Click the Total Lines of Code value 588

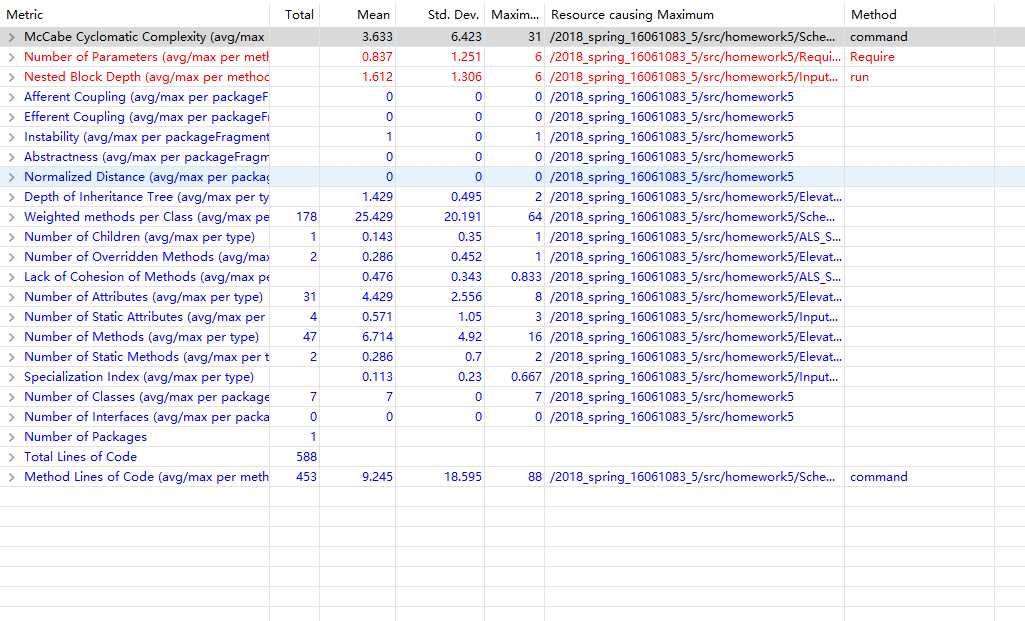(306, 457)
